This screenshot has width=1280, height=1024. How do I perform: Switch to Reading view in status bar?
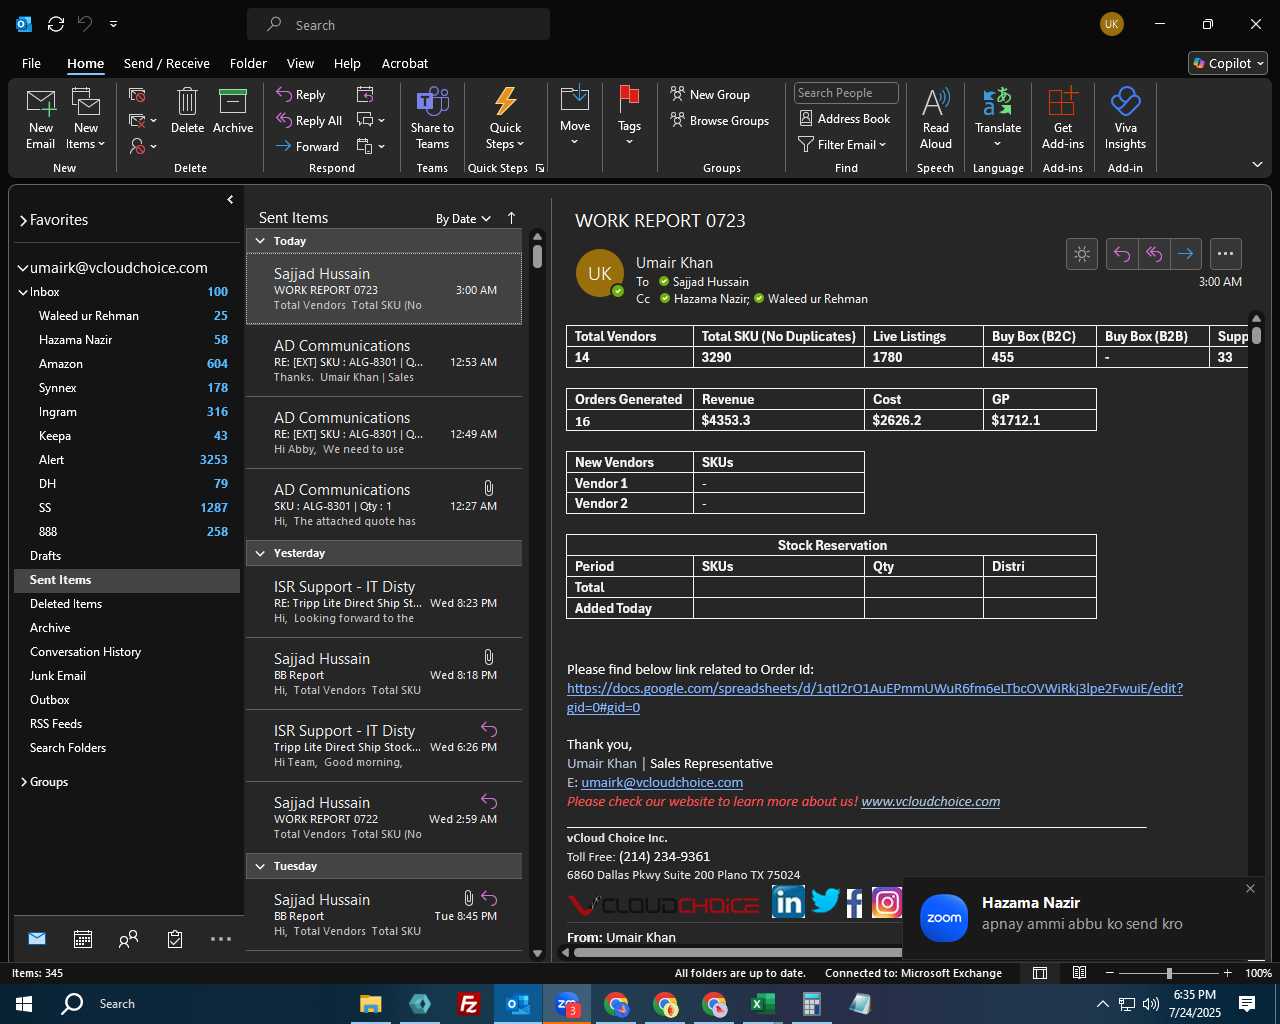(x=1079, y=973)
